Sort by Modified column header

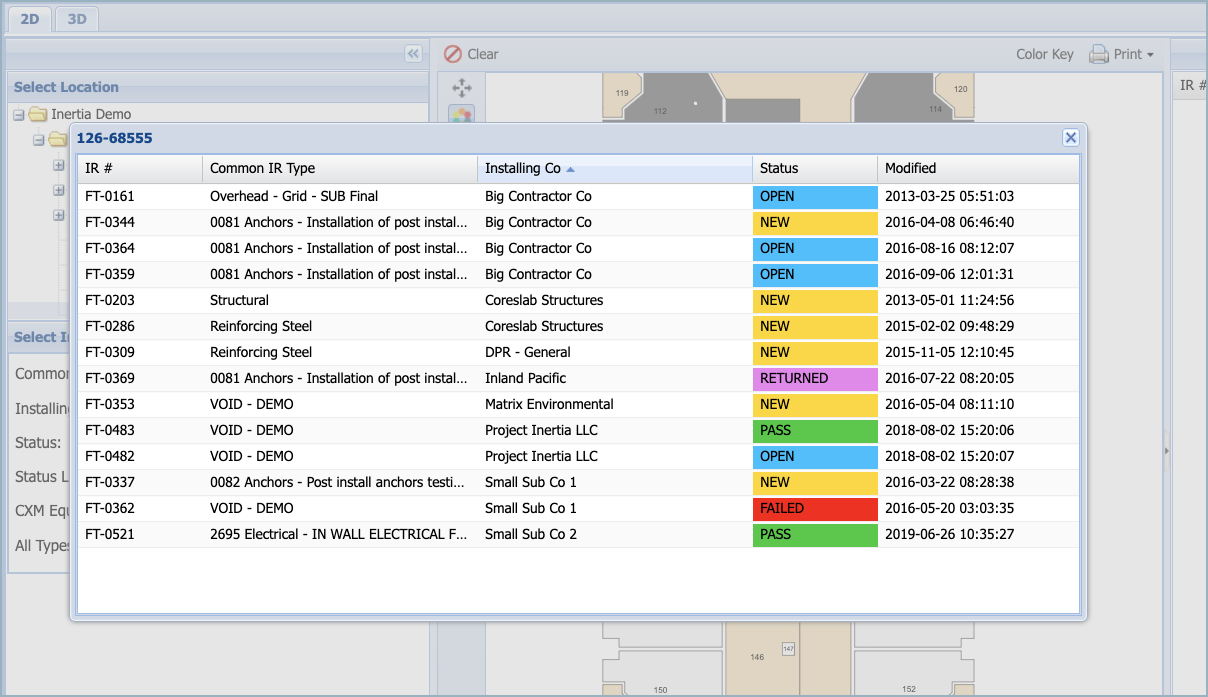click(978, 168)
